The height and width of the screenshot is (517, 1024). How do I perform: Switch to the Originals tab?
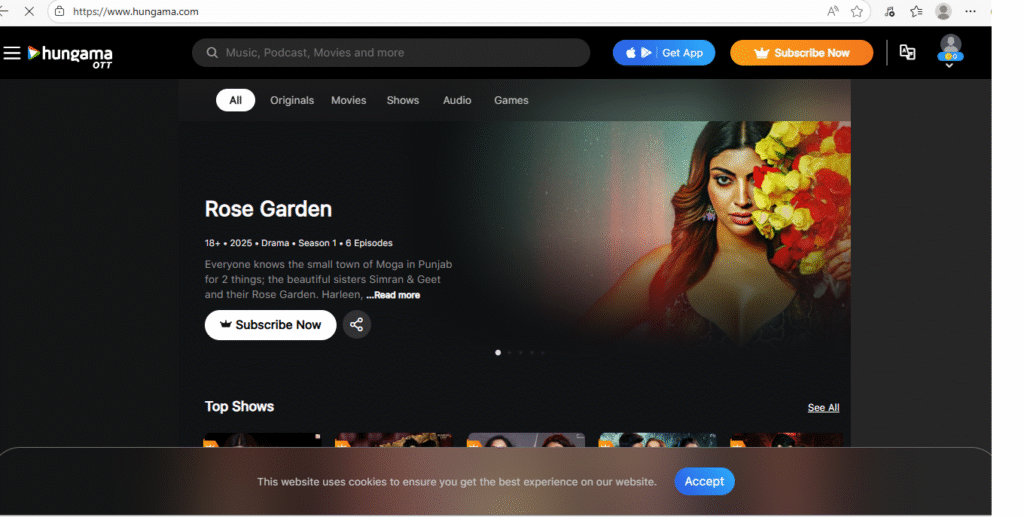[292, 101]
